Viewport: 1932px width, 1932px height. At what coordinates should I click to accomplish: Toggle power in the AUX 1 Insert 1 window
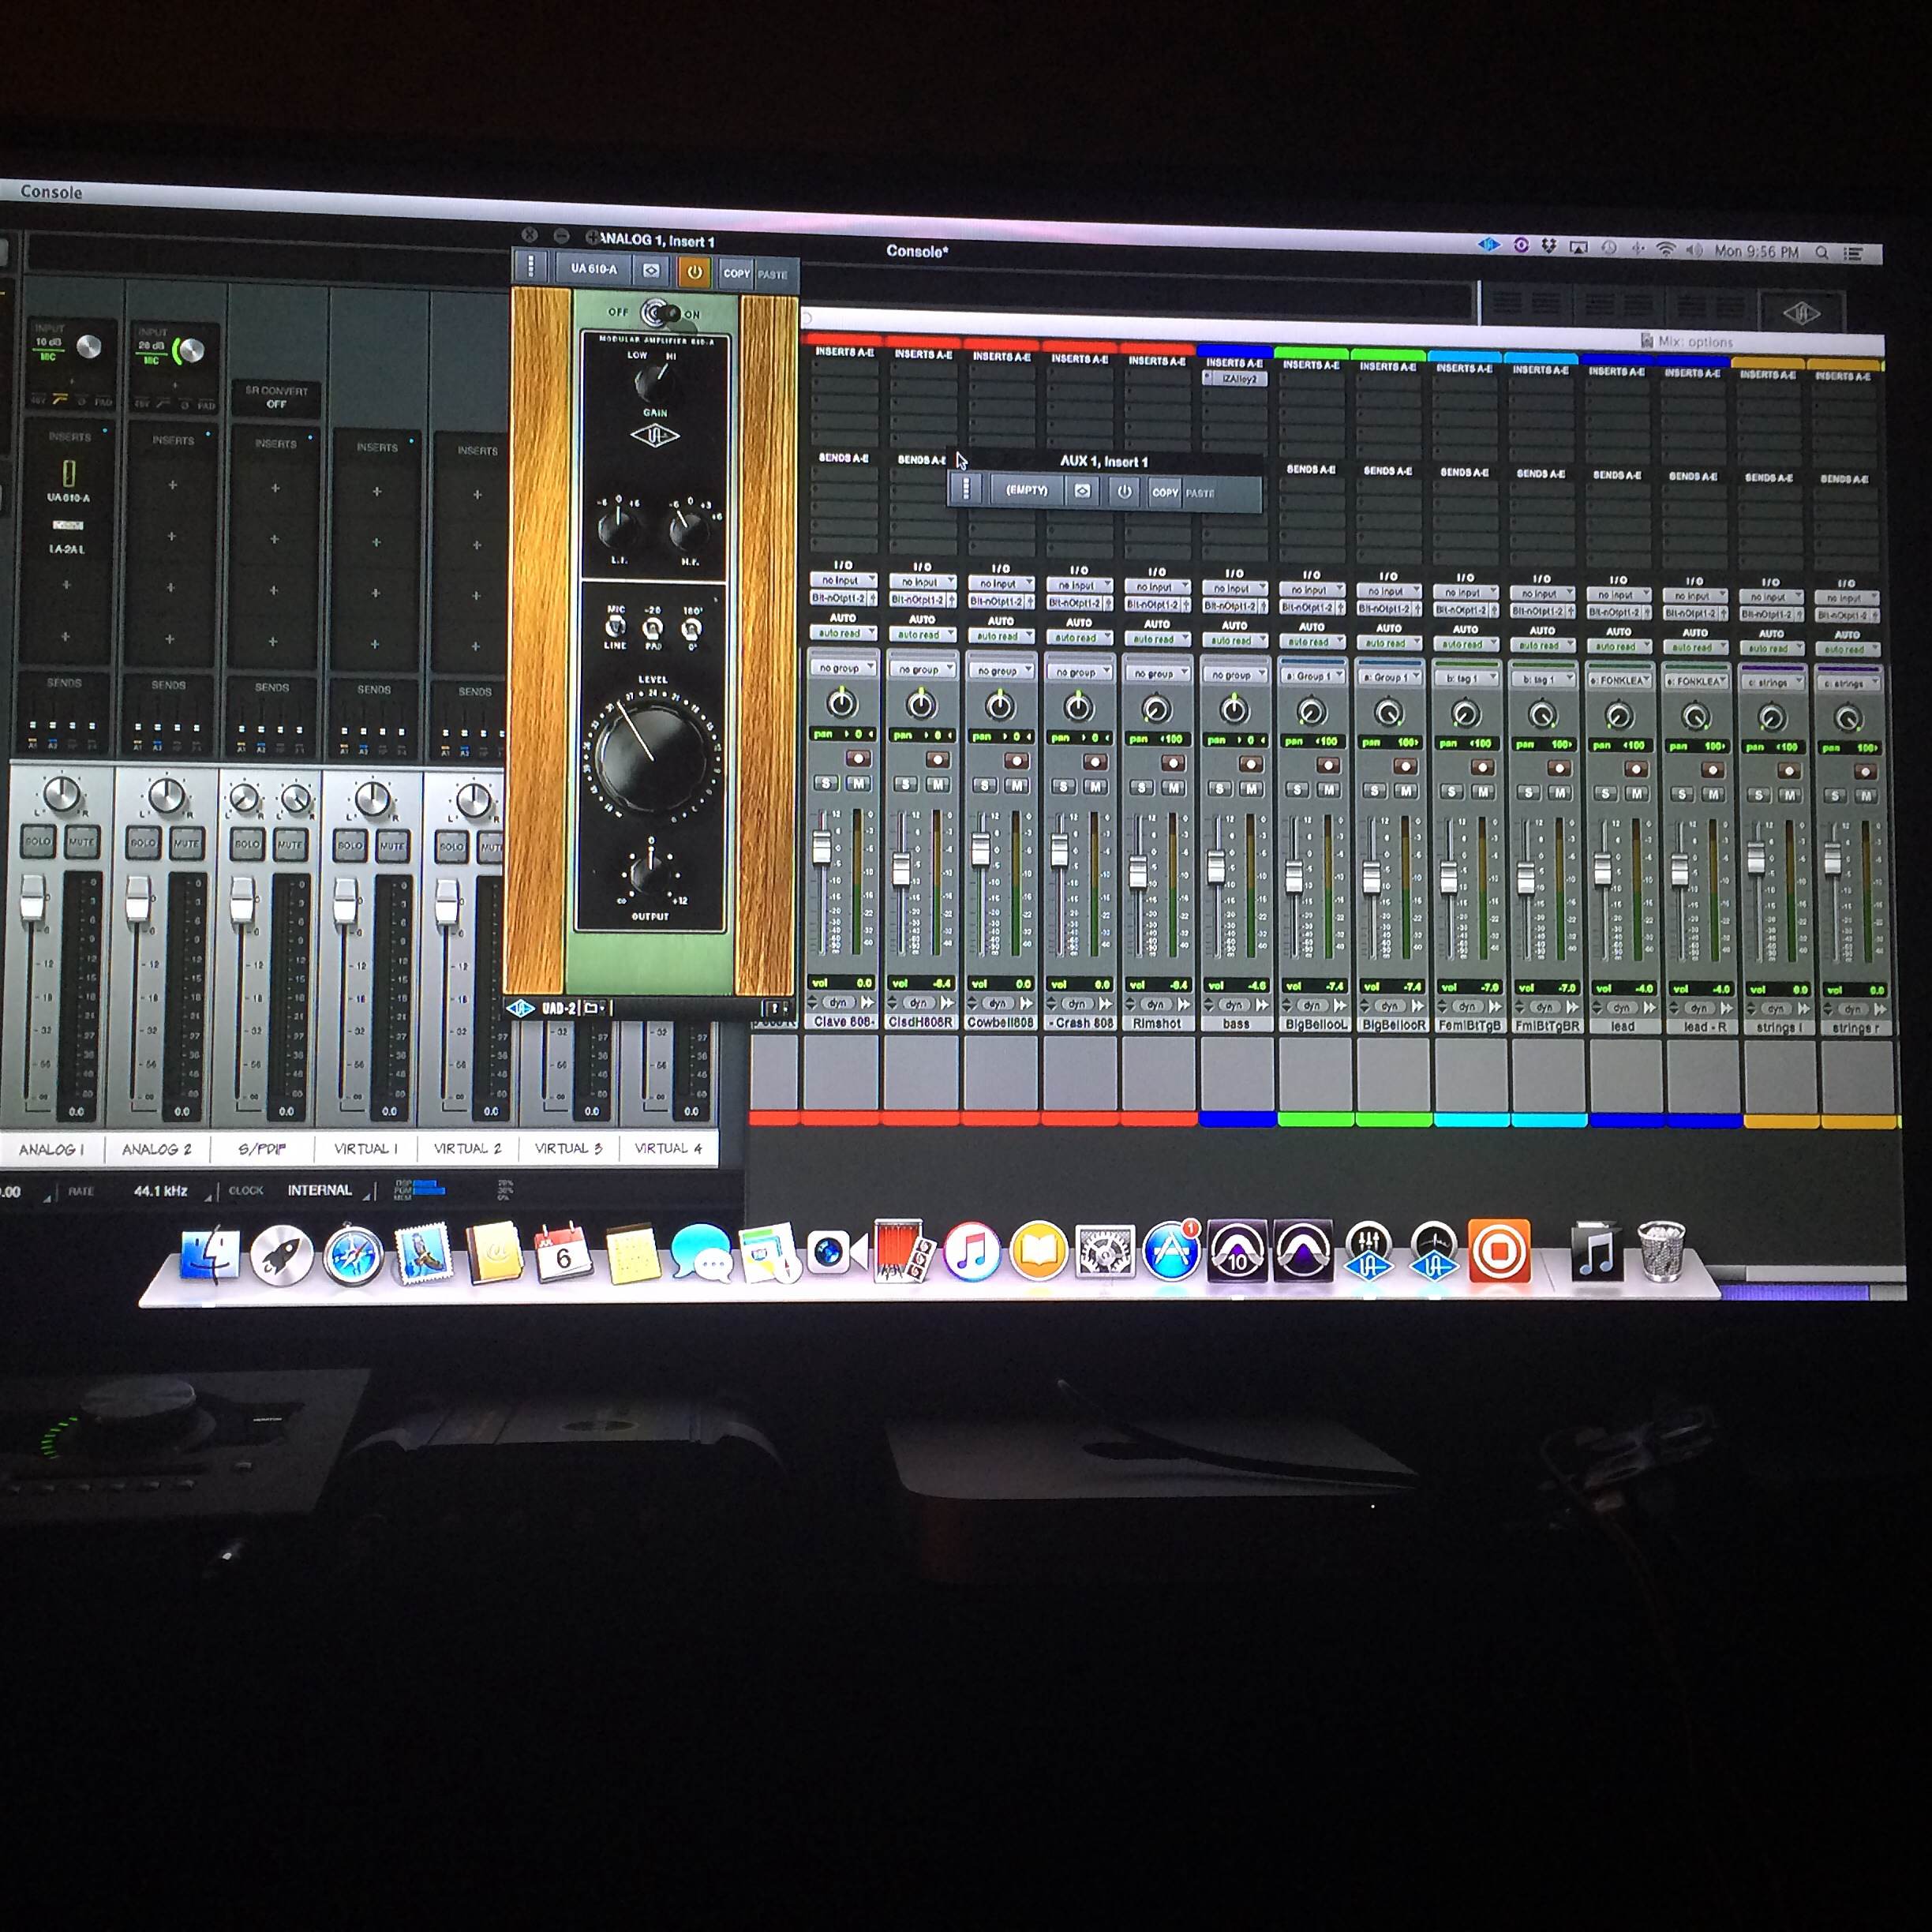tap(1124, 491)
